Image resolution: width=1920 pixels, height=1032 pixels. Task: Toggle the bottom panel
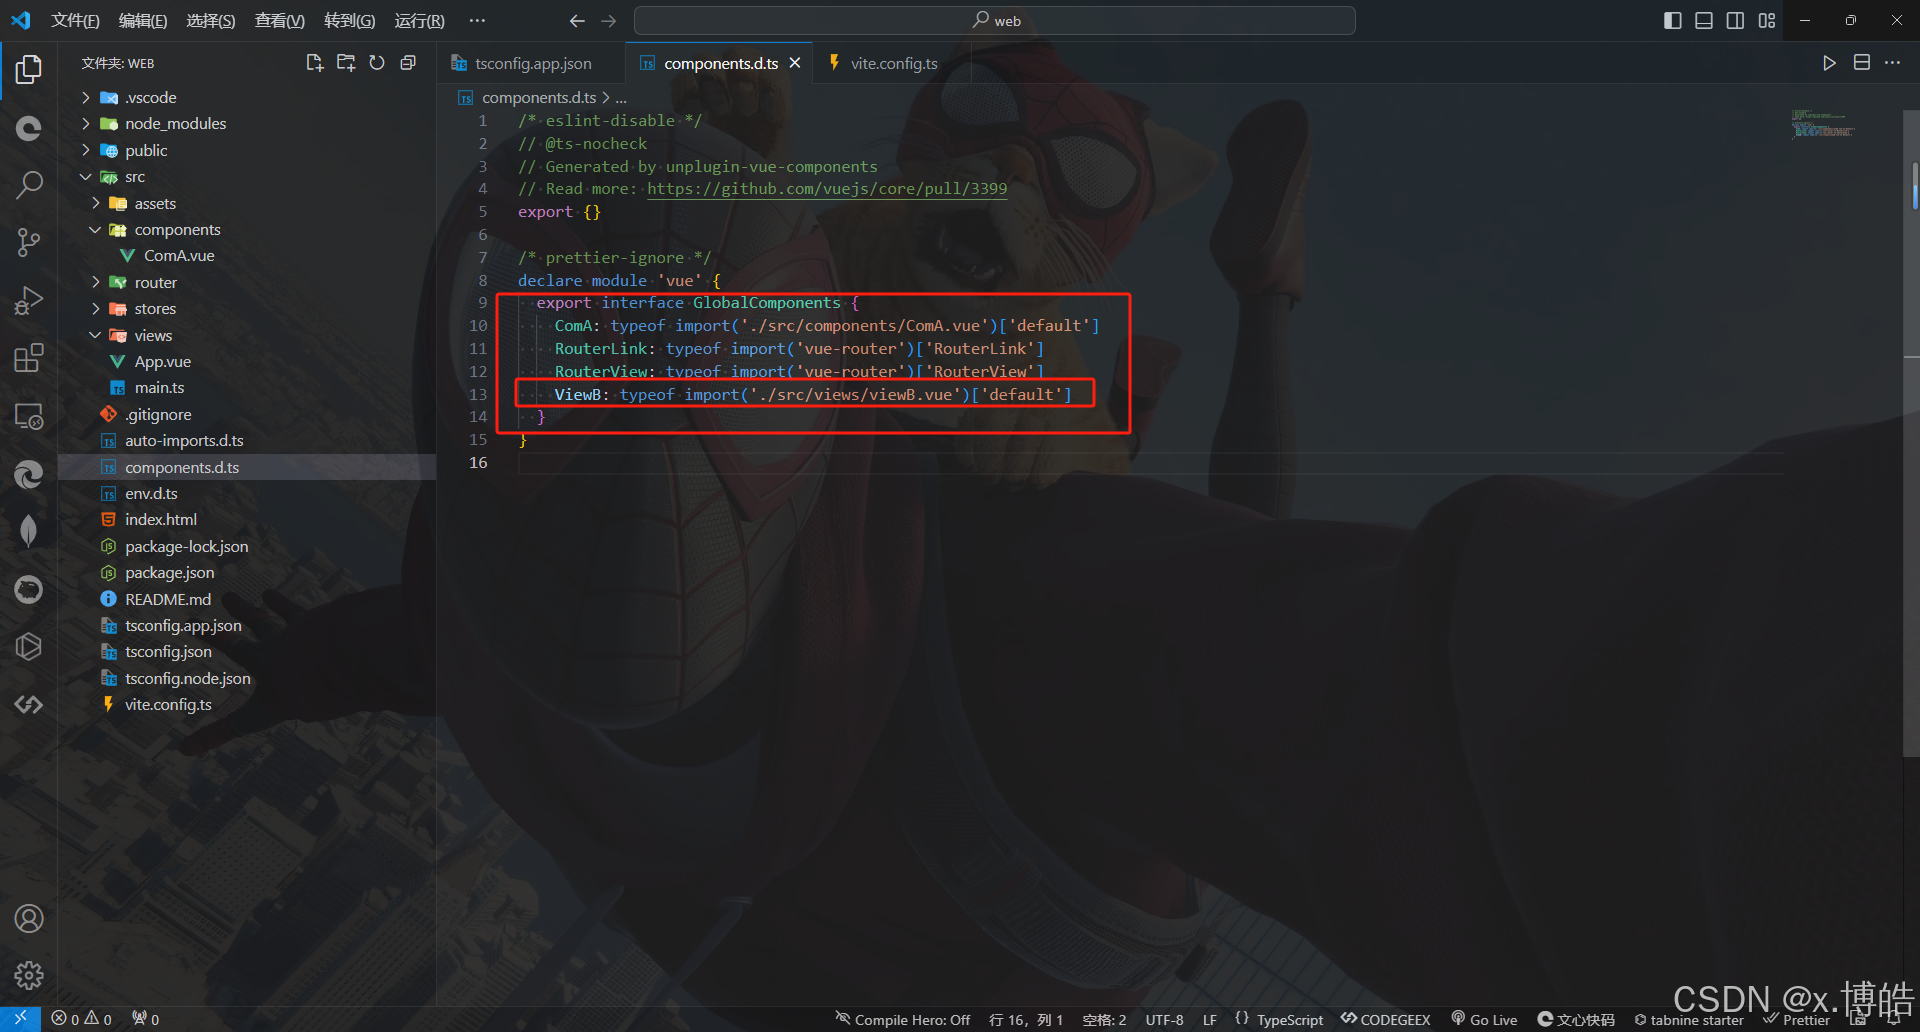(1704, 21)
